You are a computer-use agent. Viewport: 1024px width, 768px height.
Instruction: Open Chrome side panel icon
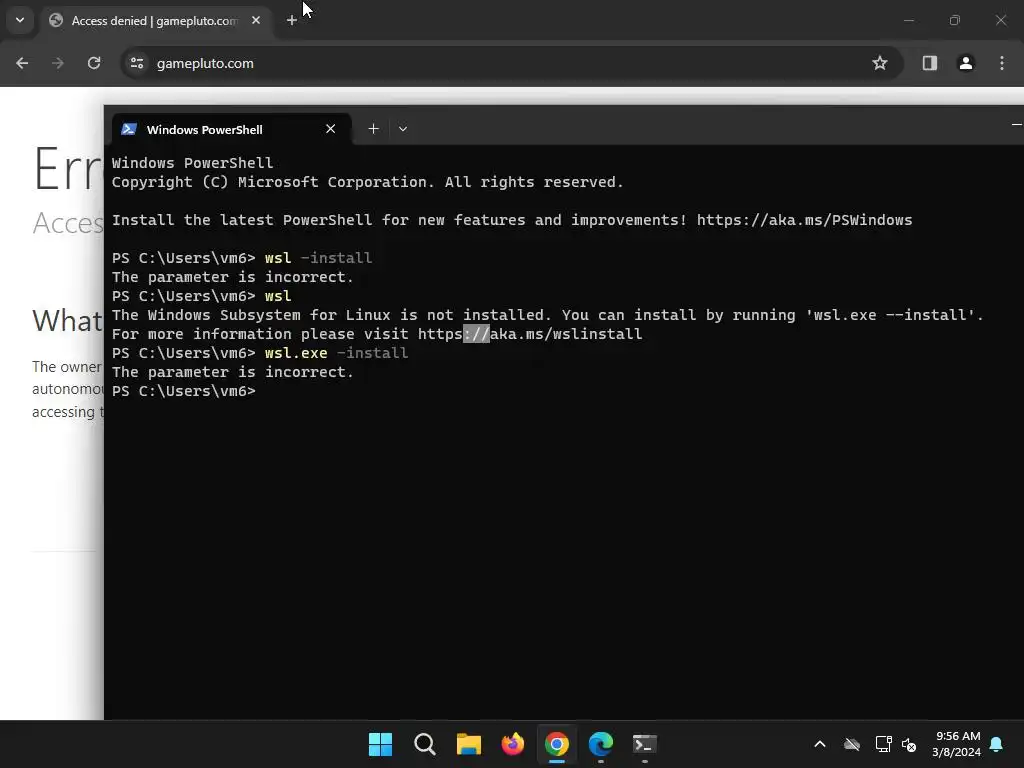pyautogui.click(x=930, y=63)
